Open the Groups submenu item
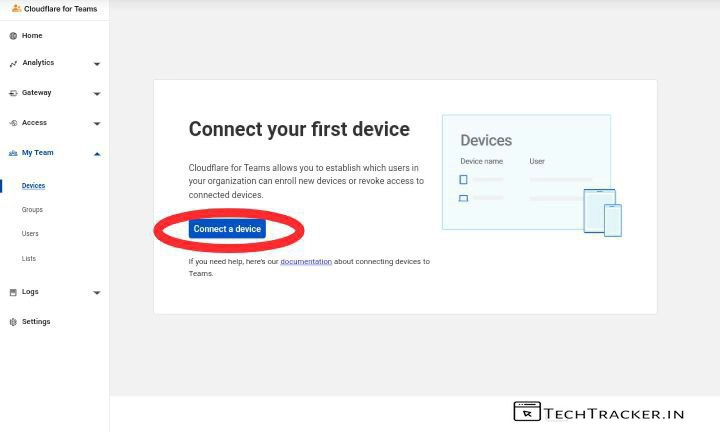 [x=32, y=210]
